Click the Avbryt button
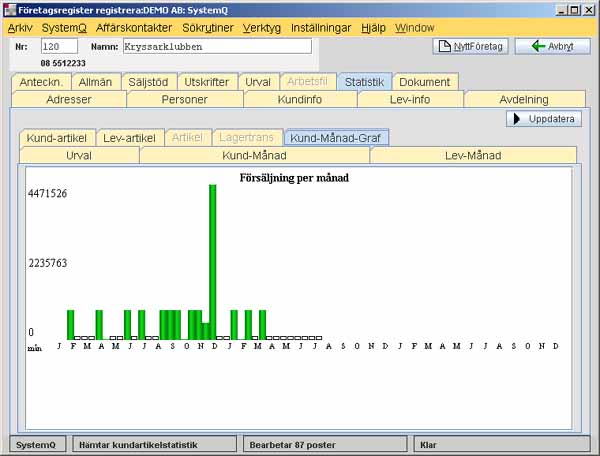Image resolution: width=600 pixels, height=456 pixels. click(552, 46)
